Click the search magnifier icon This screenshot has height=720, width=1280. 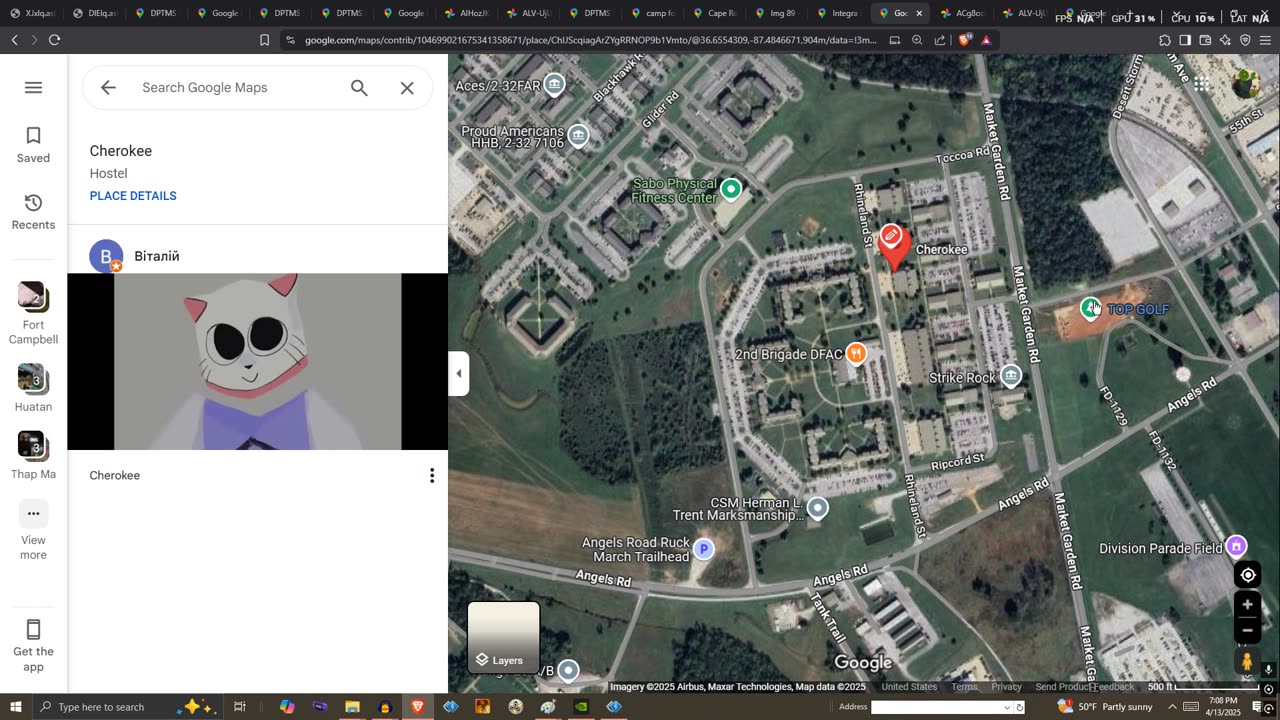(359, 87)
